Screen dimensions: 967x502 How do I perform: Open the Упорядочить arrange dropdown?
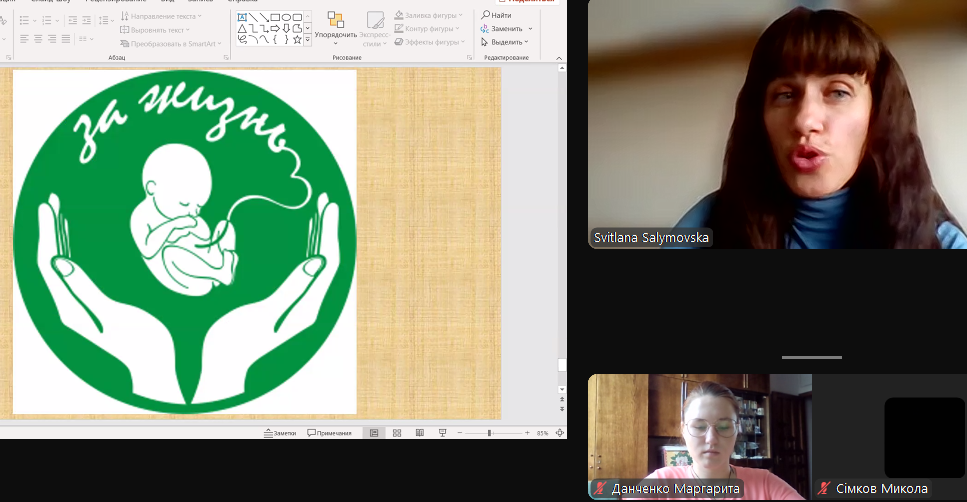point(335,27)
